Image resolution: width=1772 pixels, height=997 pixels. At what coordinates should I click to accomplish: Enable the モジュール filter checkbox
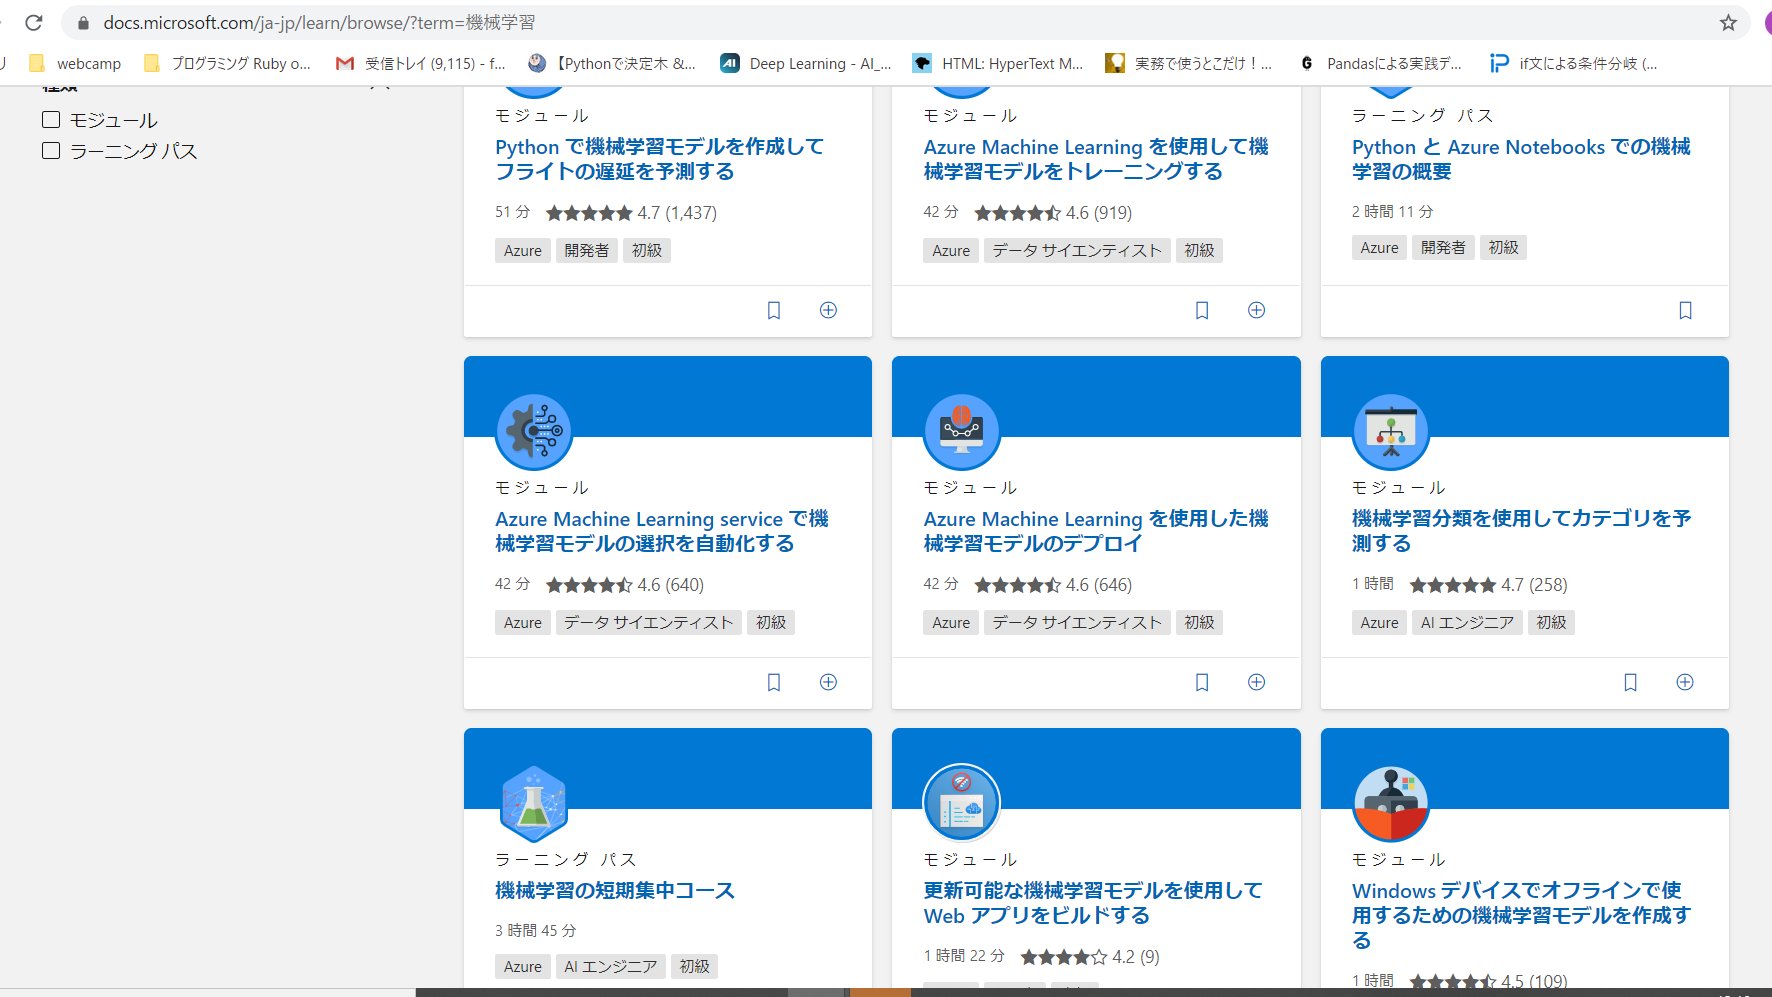pyautogui.click(x=50, y=119)
